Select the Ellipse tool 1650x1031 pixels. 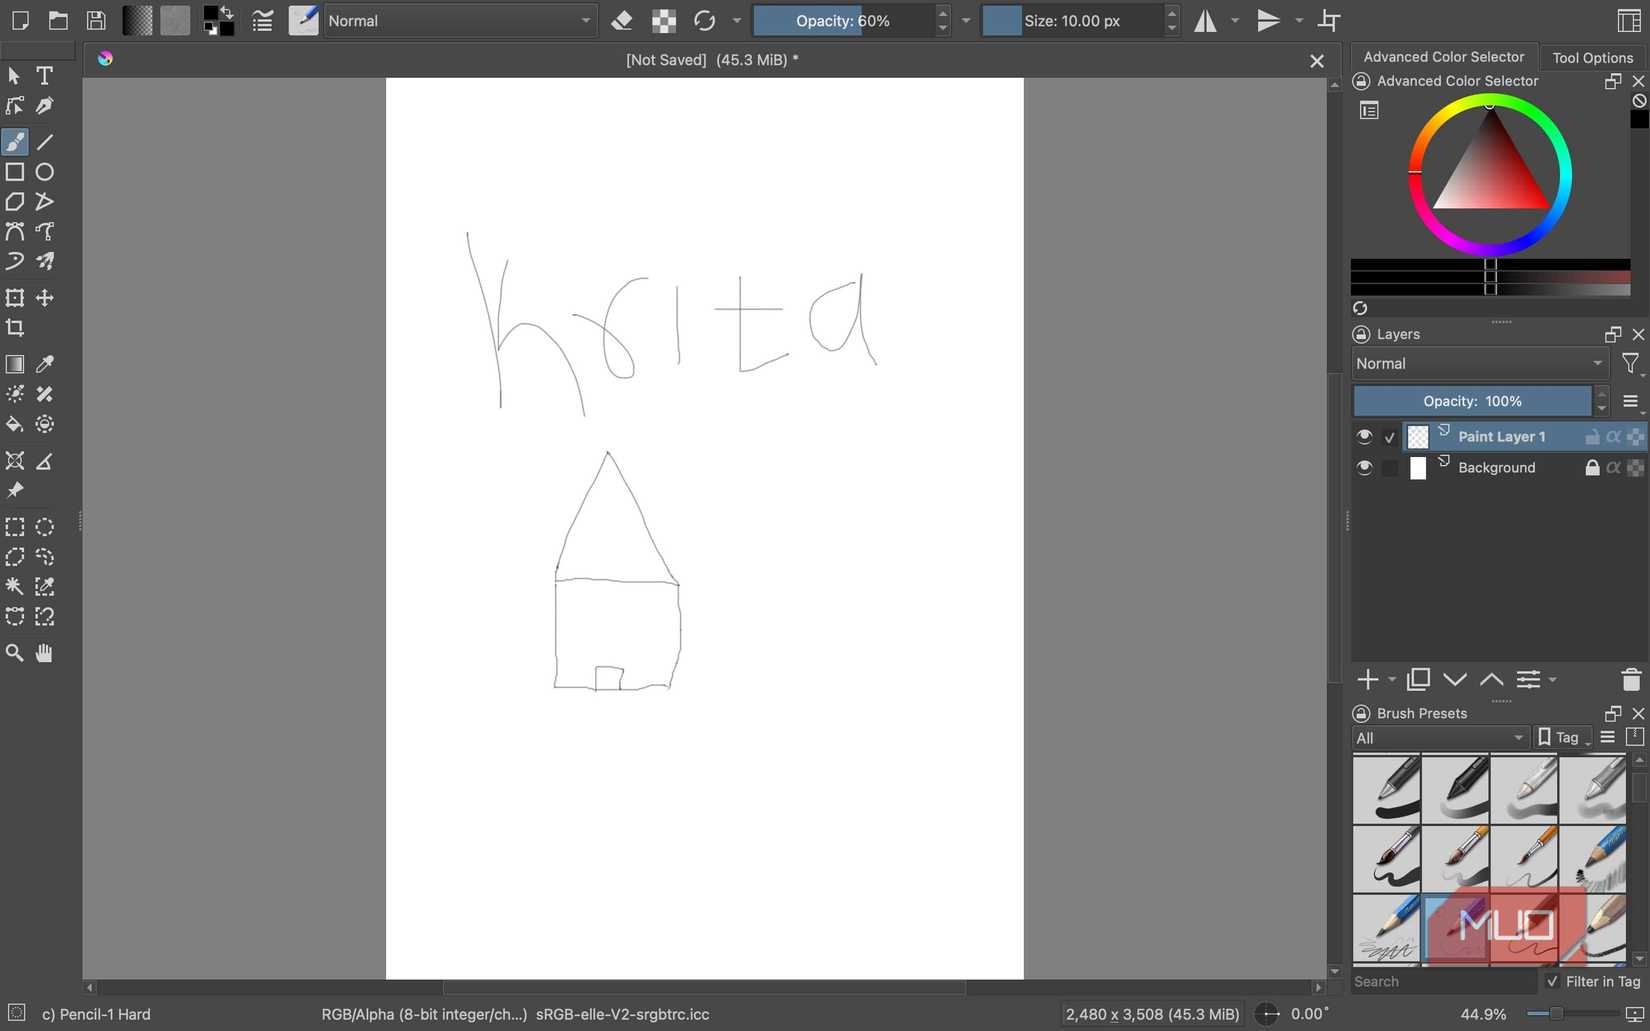click(x=44, y=172)
